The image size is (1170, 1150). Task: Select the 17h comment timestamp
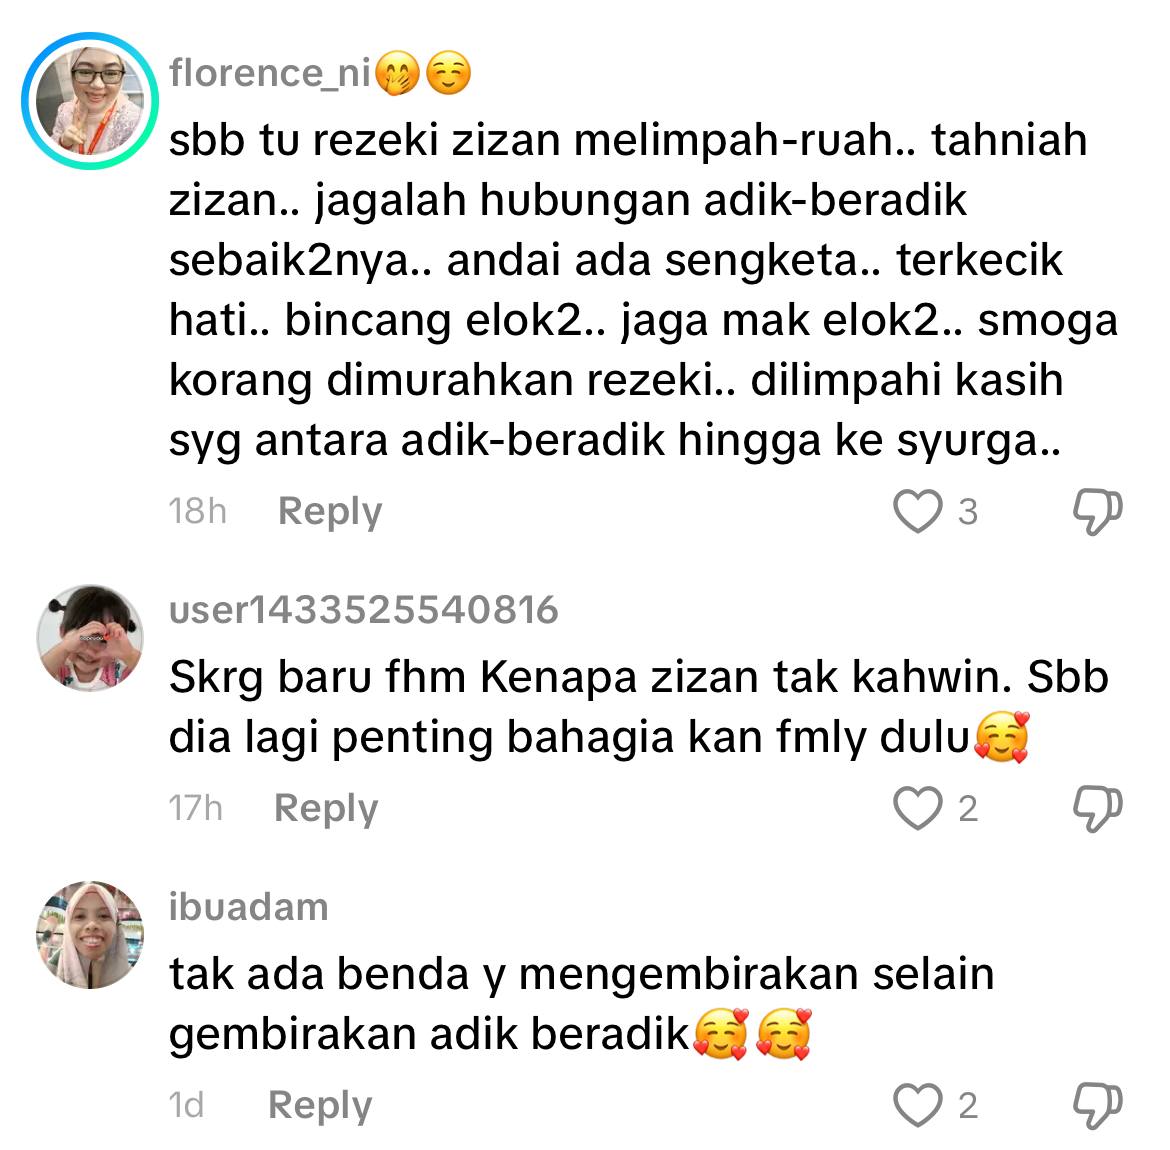point(195,808)
